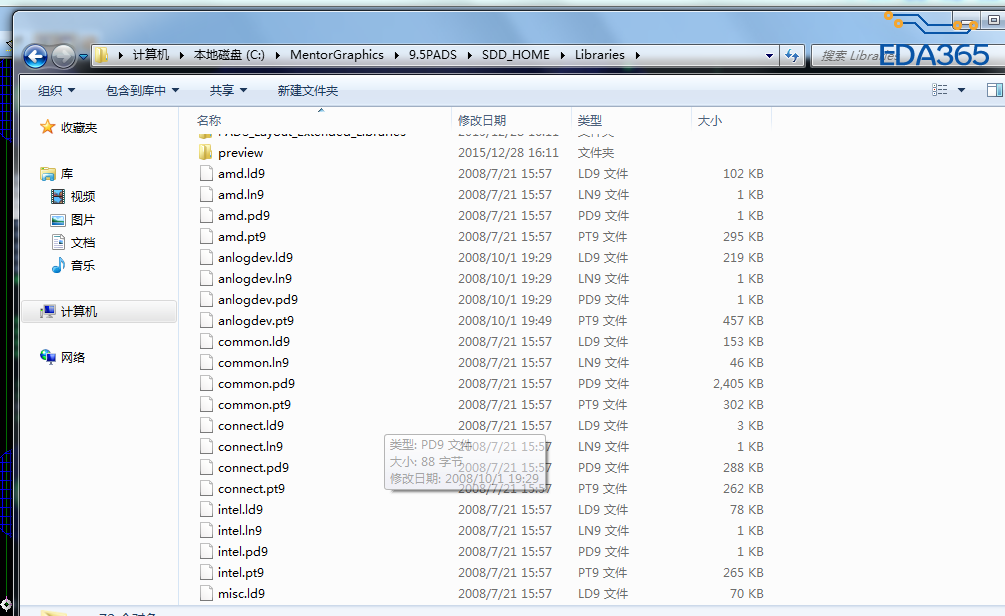Open the 视频 library
The height and width of the screenshot is (616, 1005).
point(83,196)
